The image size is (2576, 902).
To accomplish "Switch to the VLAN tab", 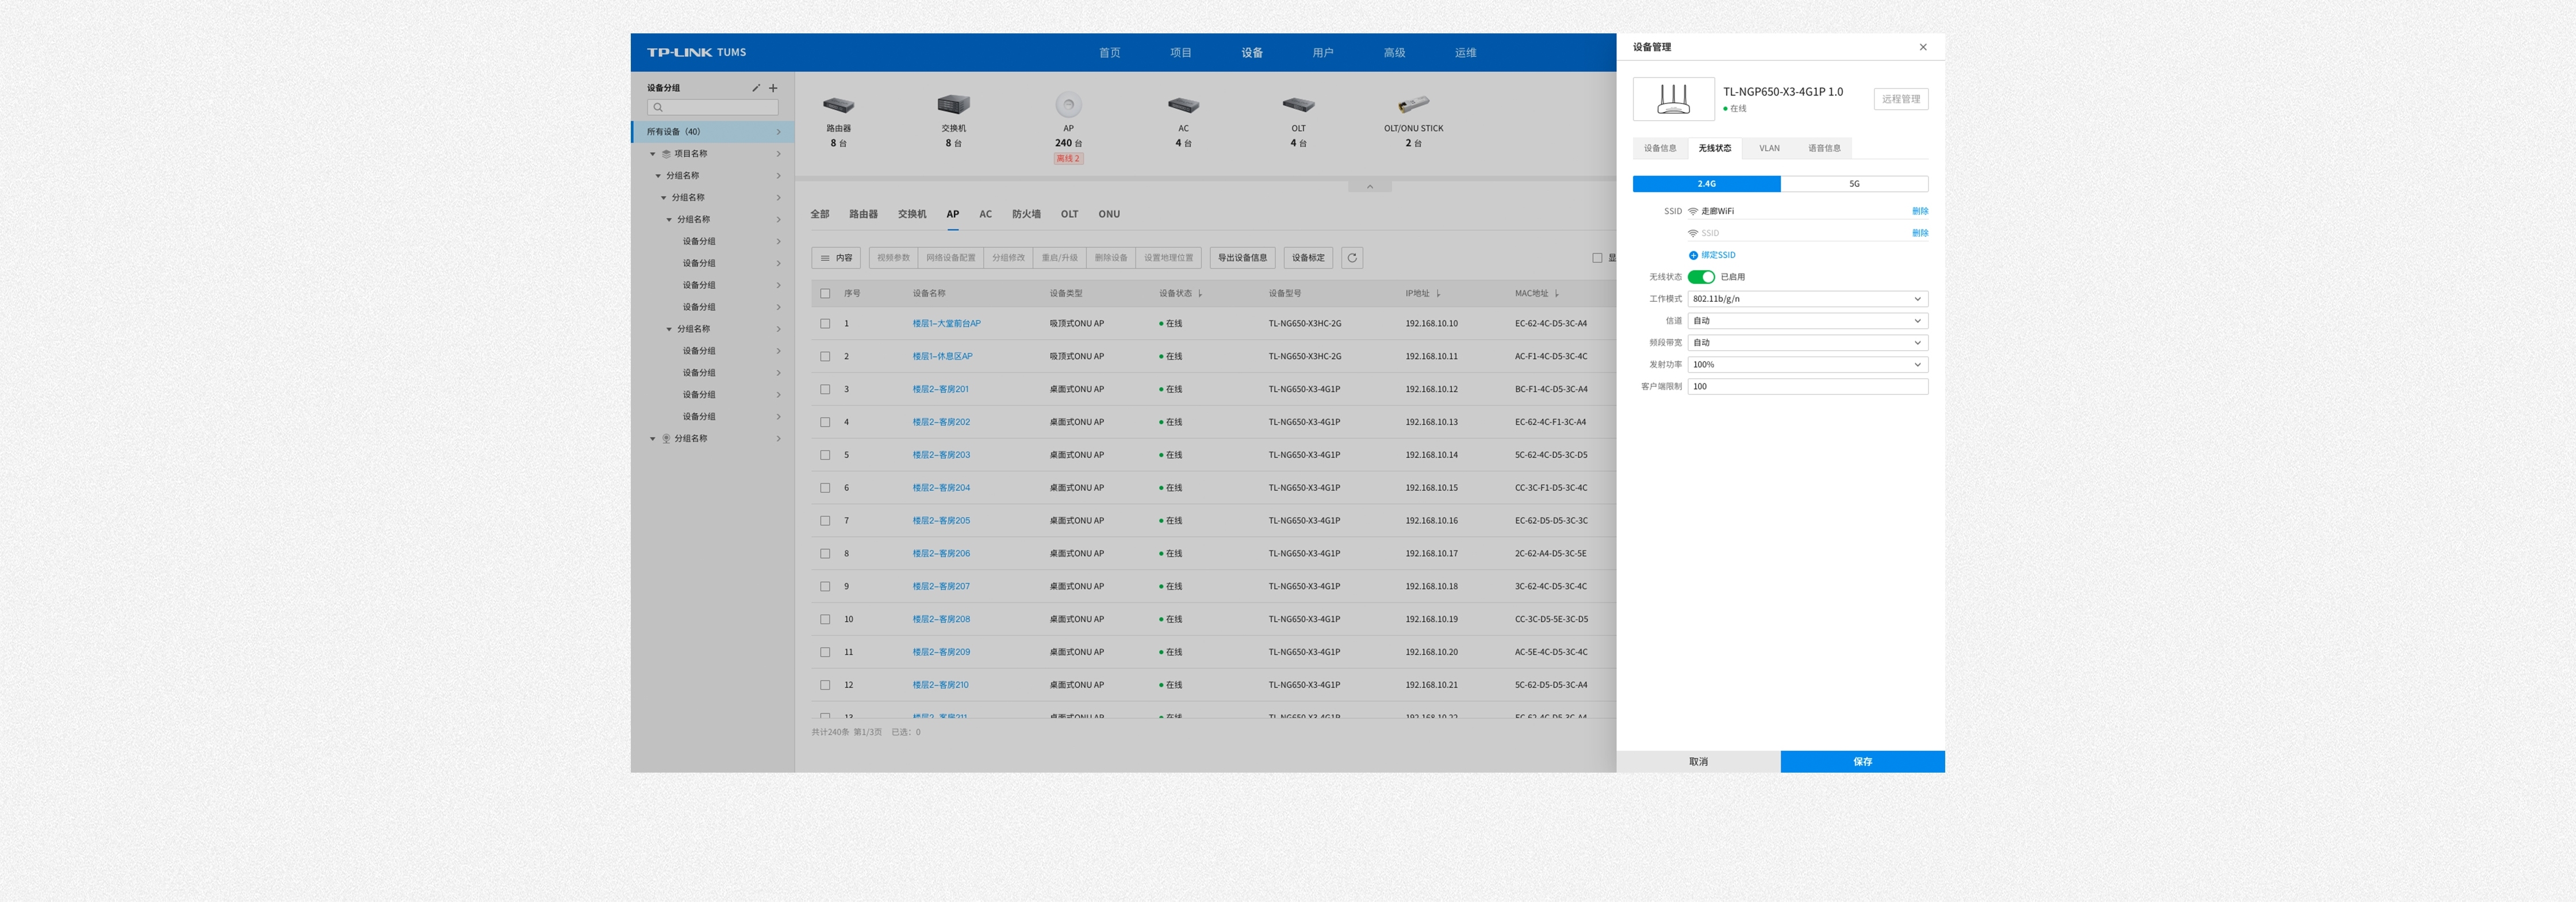I will pyautogui.click(x=1769, y=148).
